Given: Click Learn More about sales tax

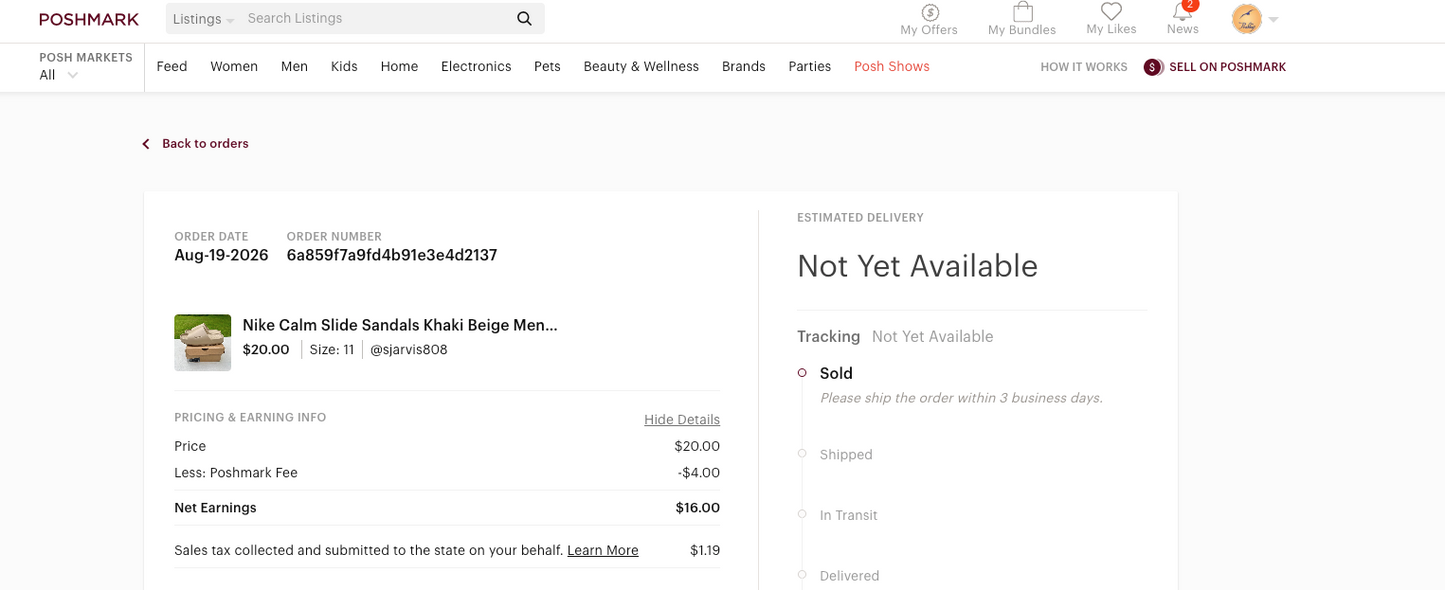Looking at the screenshot, I should point(603,551).
